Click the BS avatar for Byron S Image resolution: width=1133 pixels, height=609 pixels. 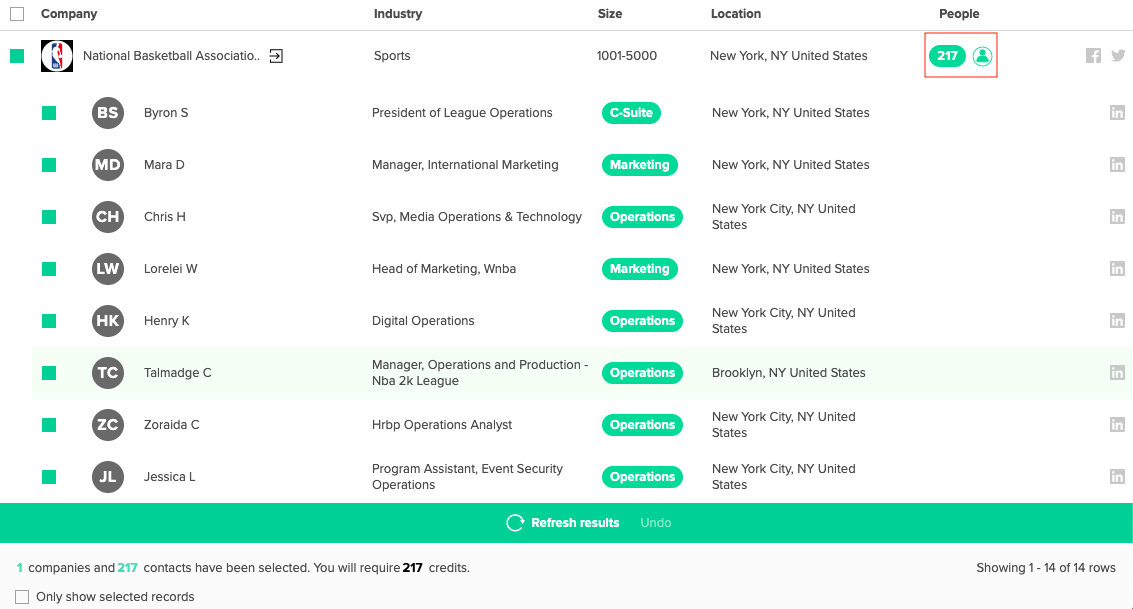(x=108, y=113)
